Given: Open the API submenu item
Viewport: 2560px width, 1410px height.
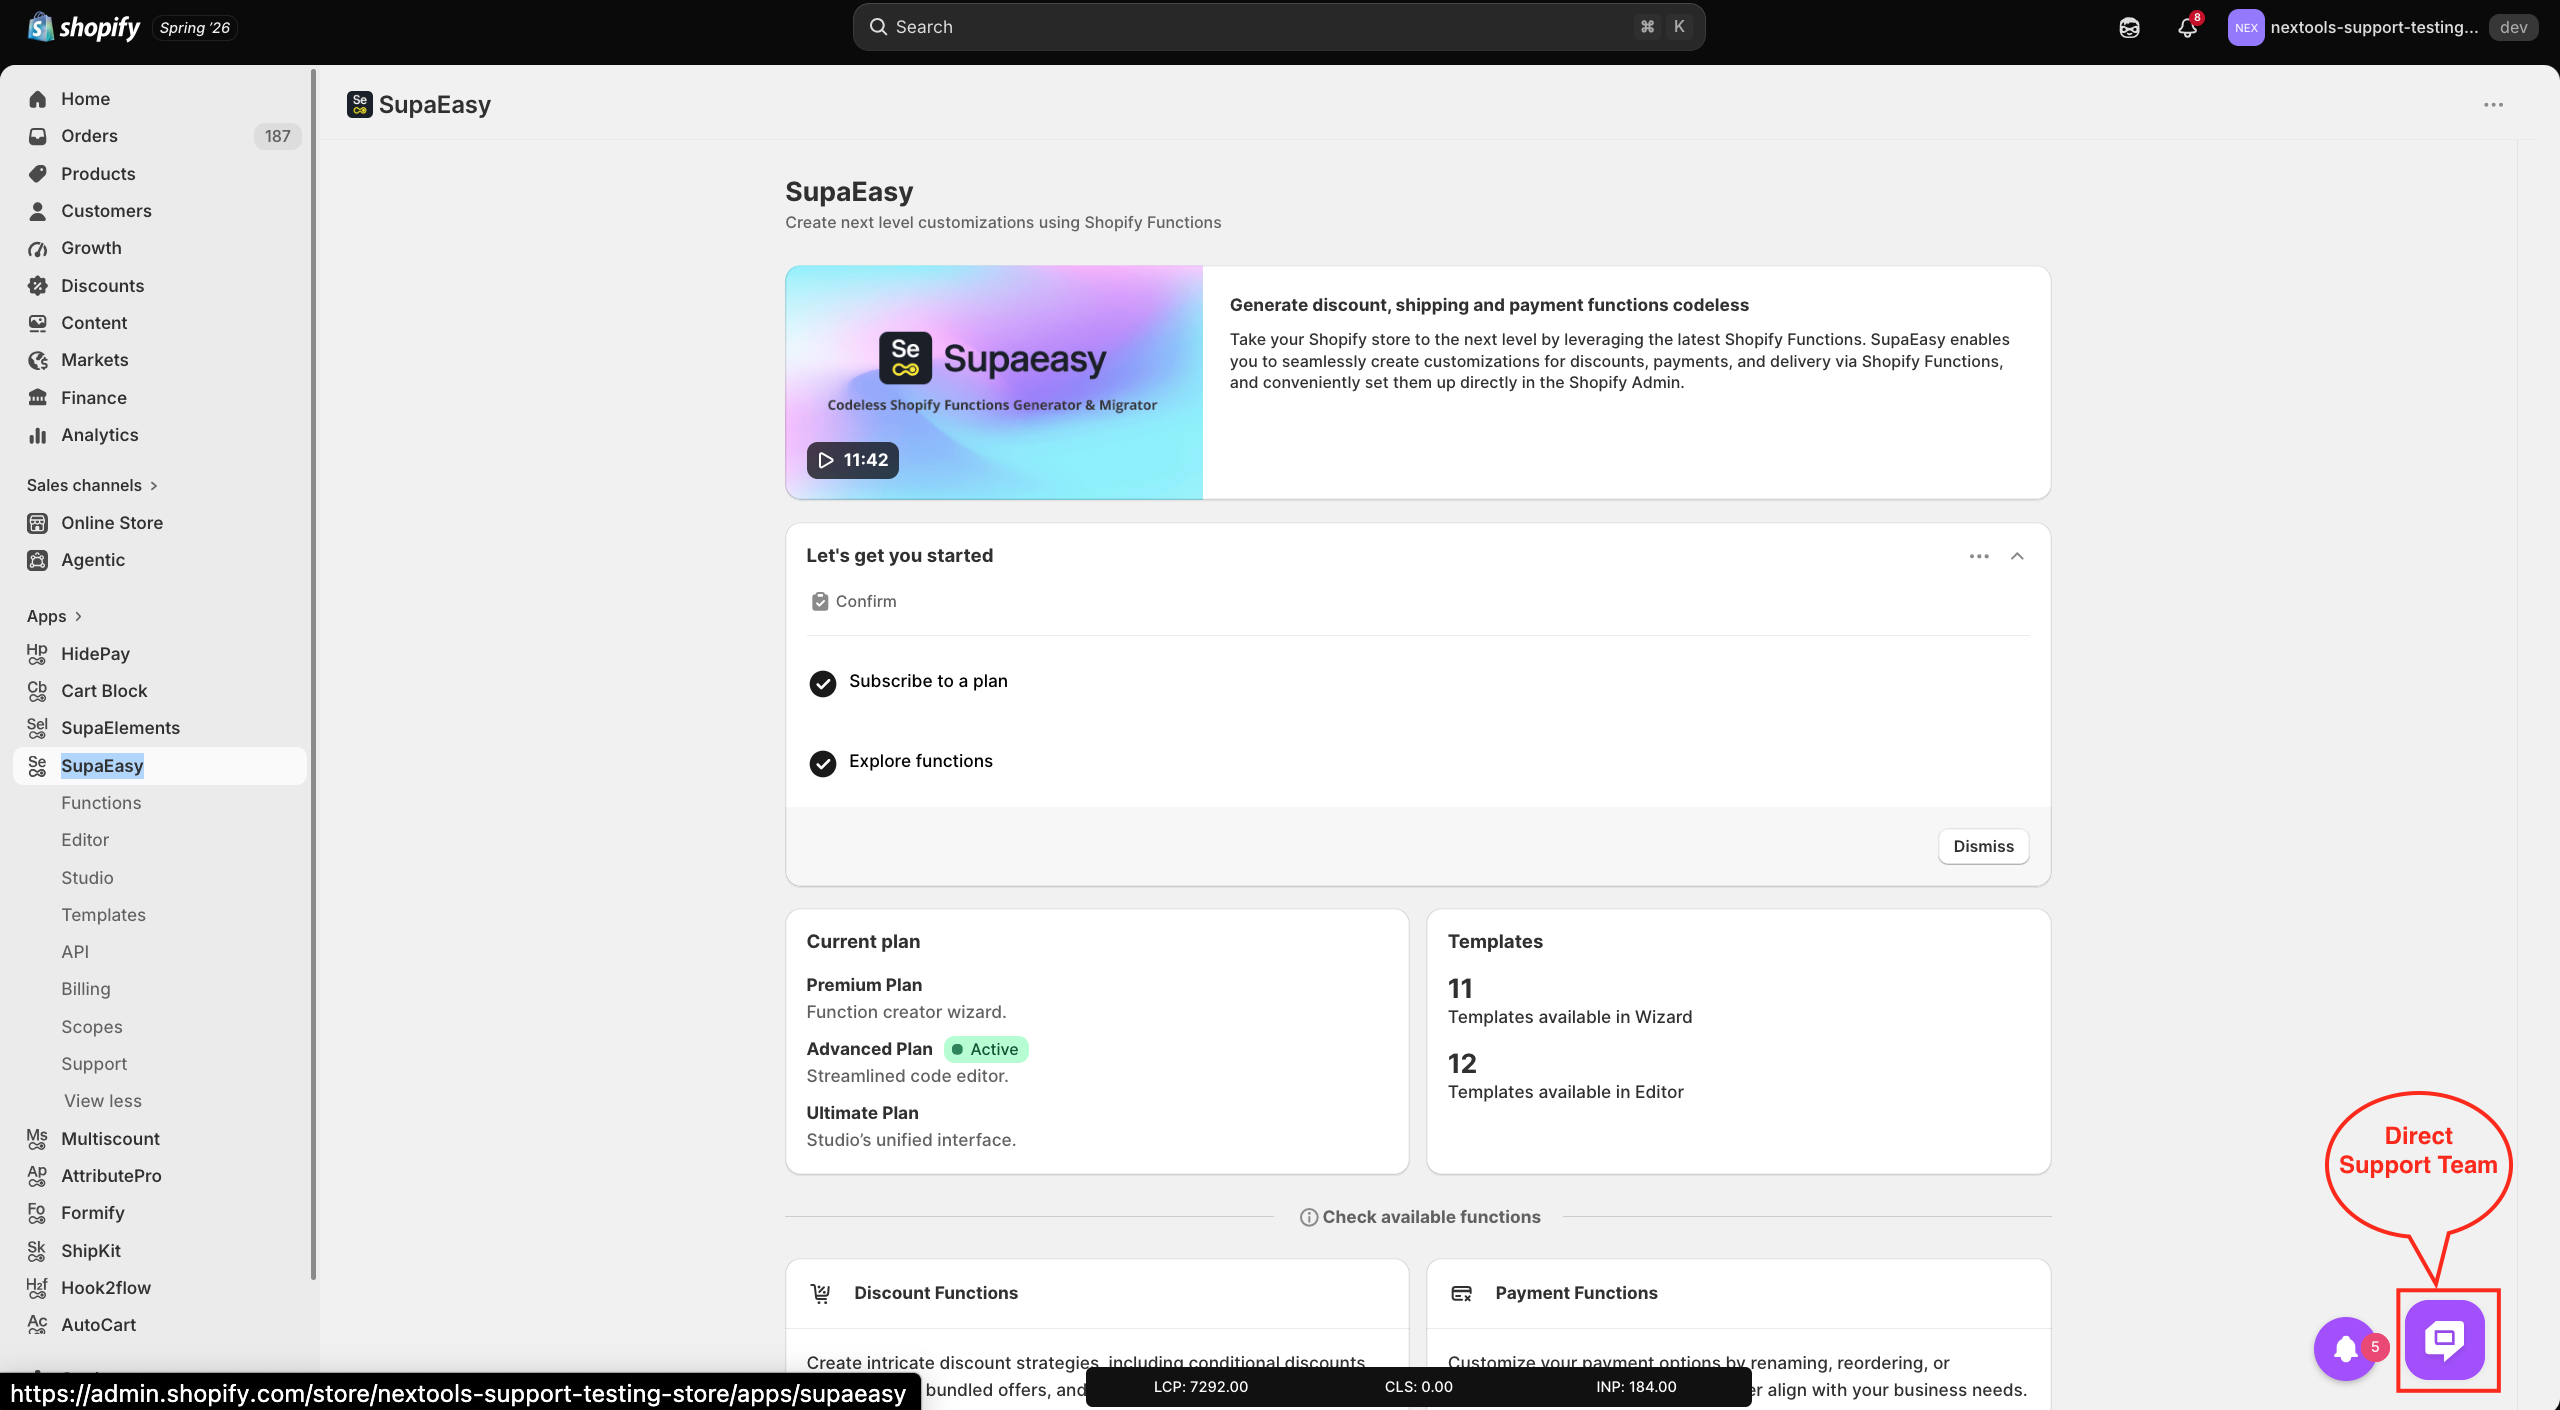Looking at the screenshot, I should click(75, 952).
